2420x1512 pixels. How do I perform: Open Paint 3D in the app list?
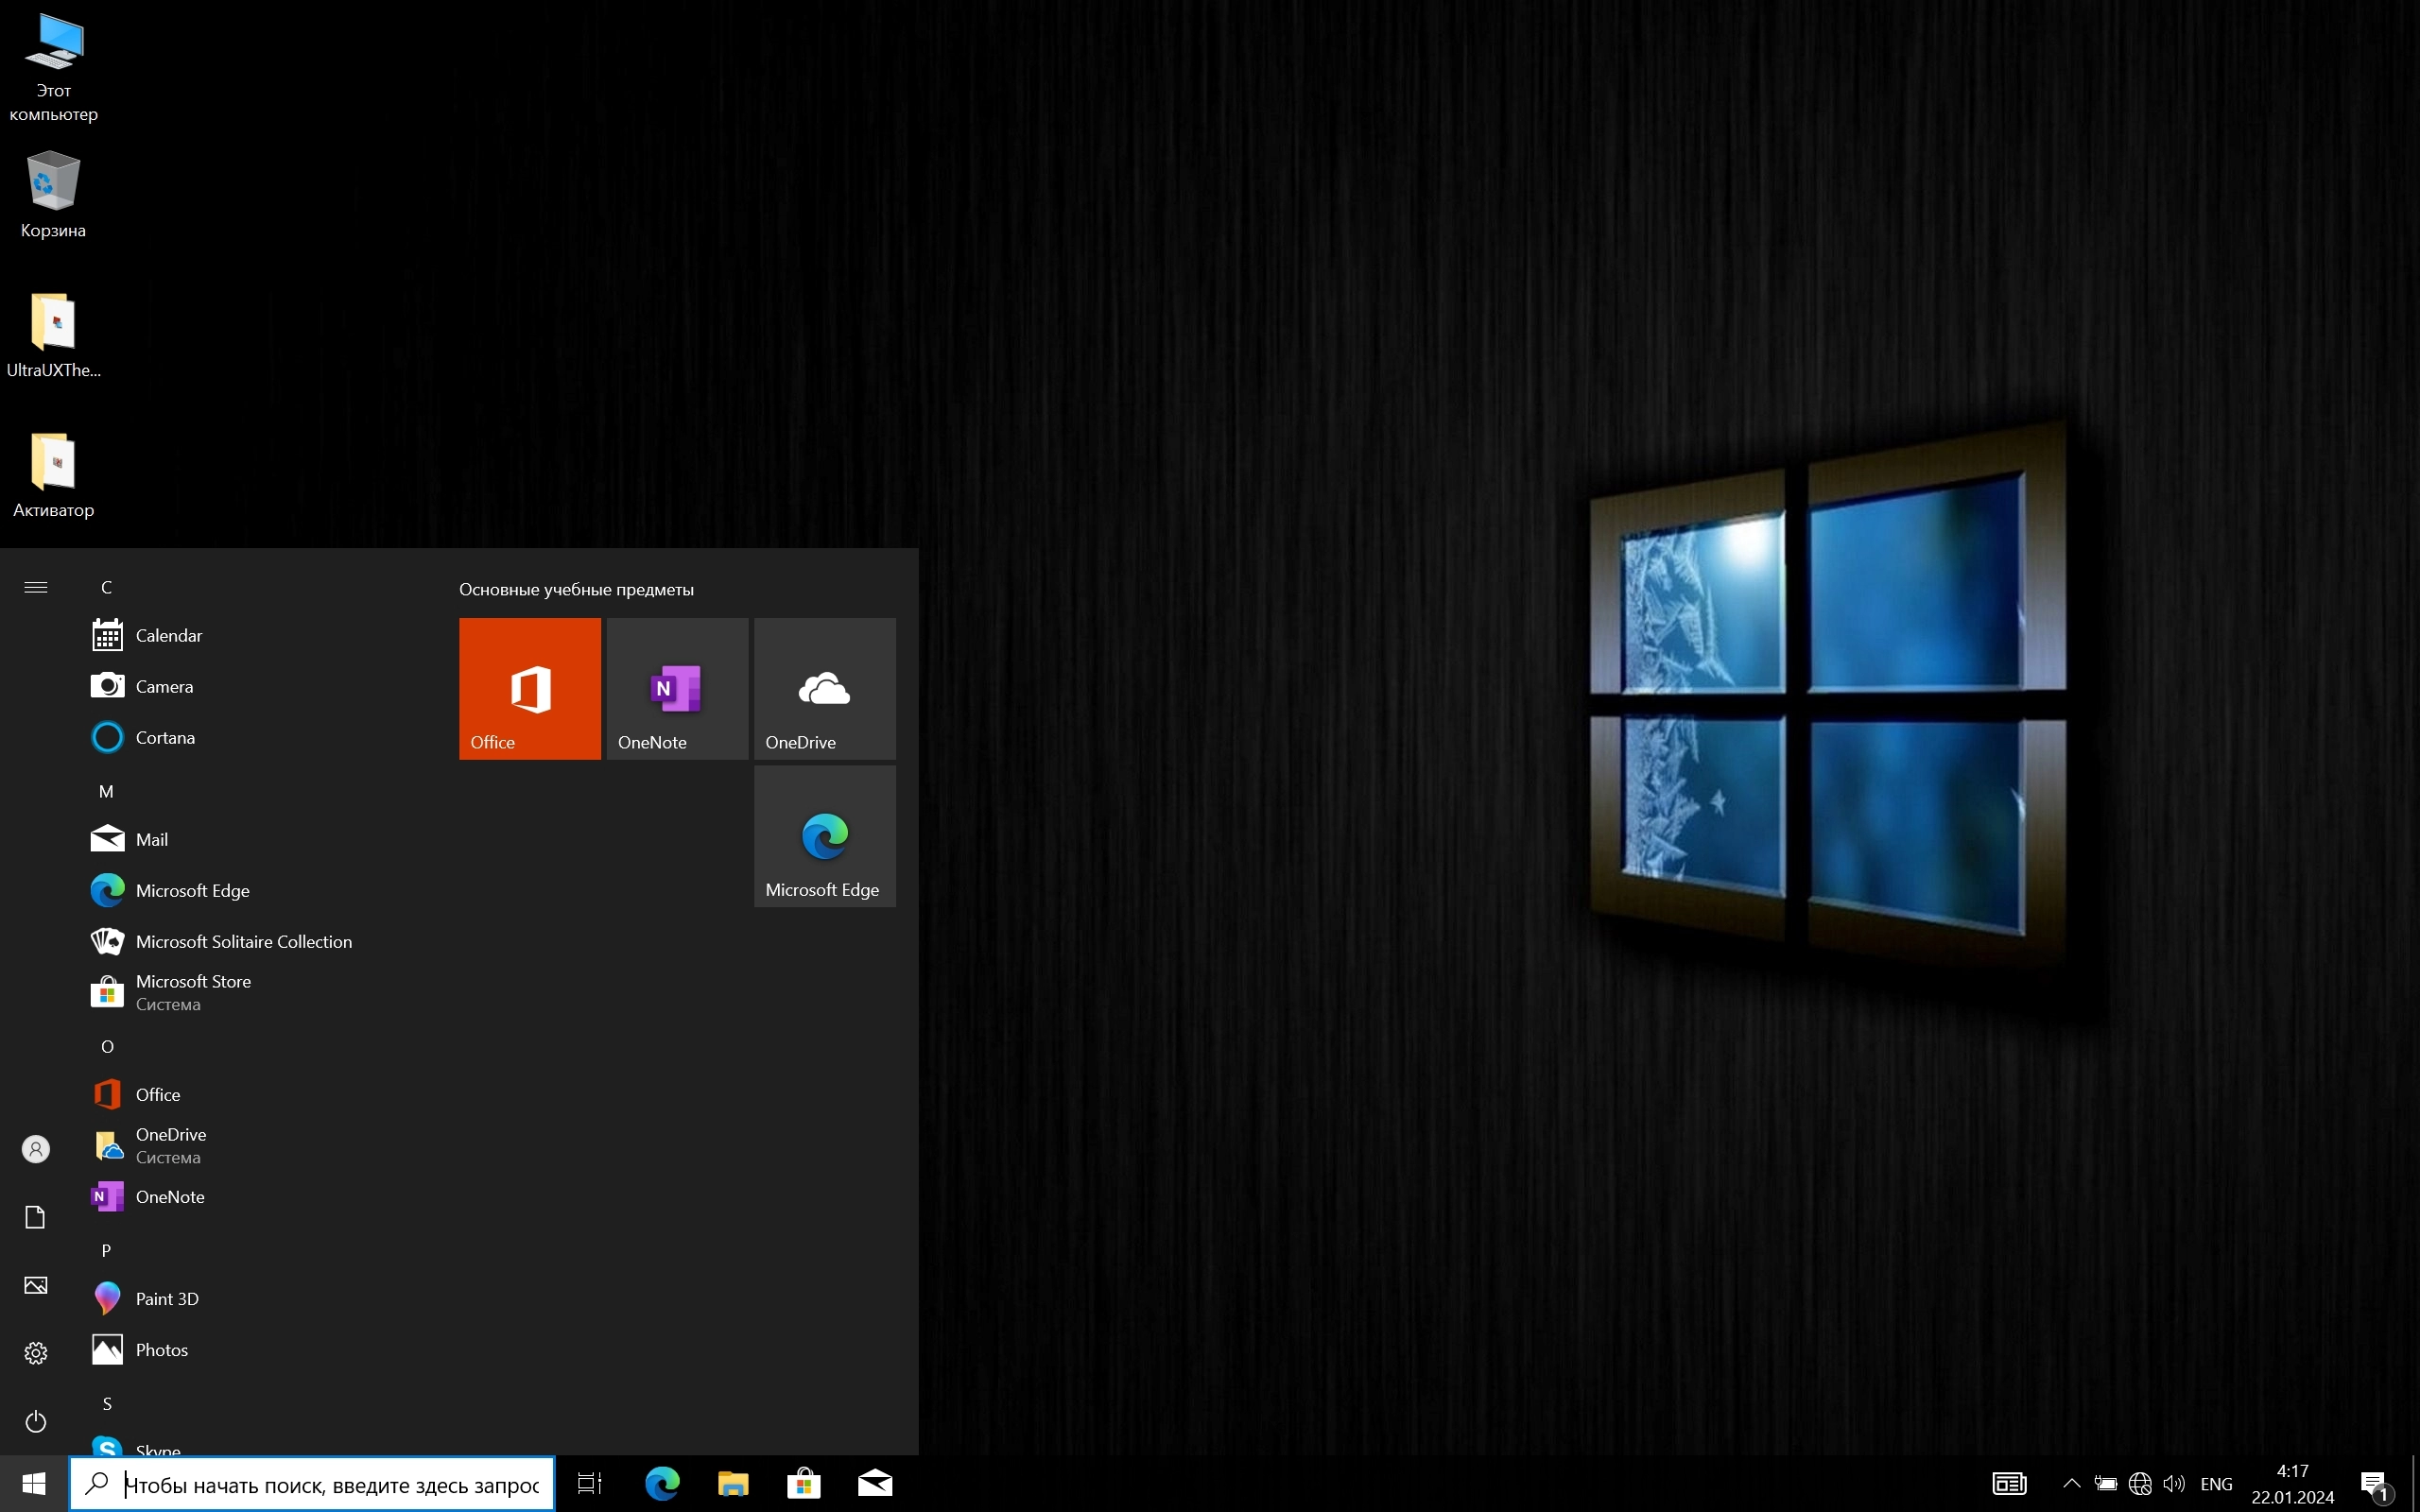tap(167, 1299)
